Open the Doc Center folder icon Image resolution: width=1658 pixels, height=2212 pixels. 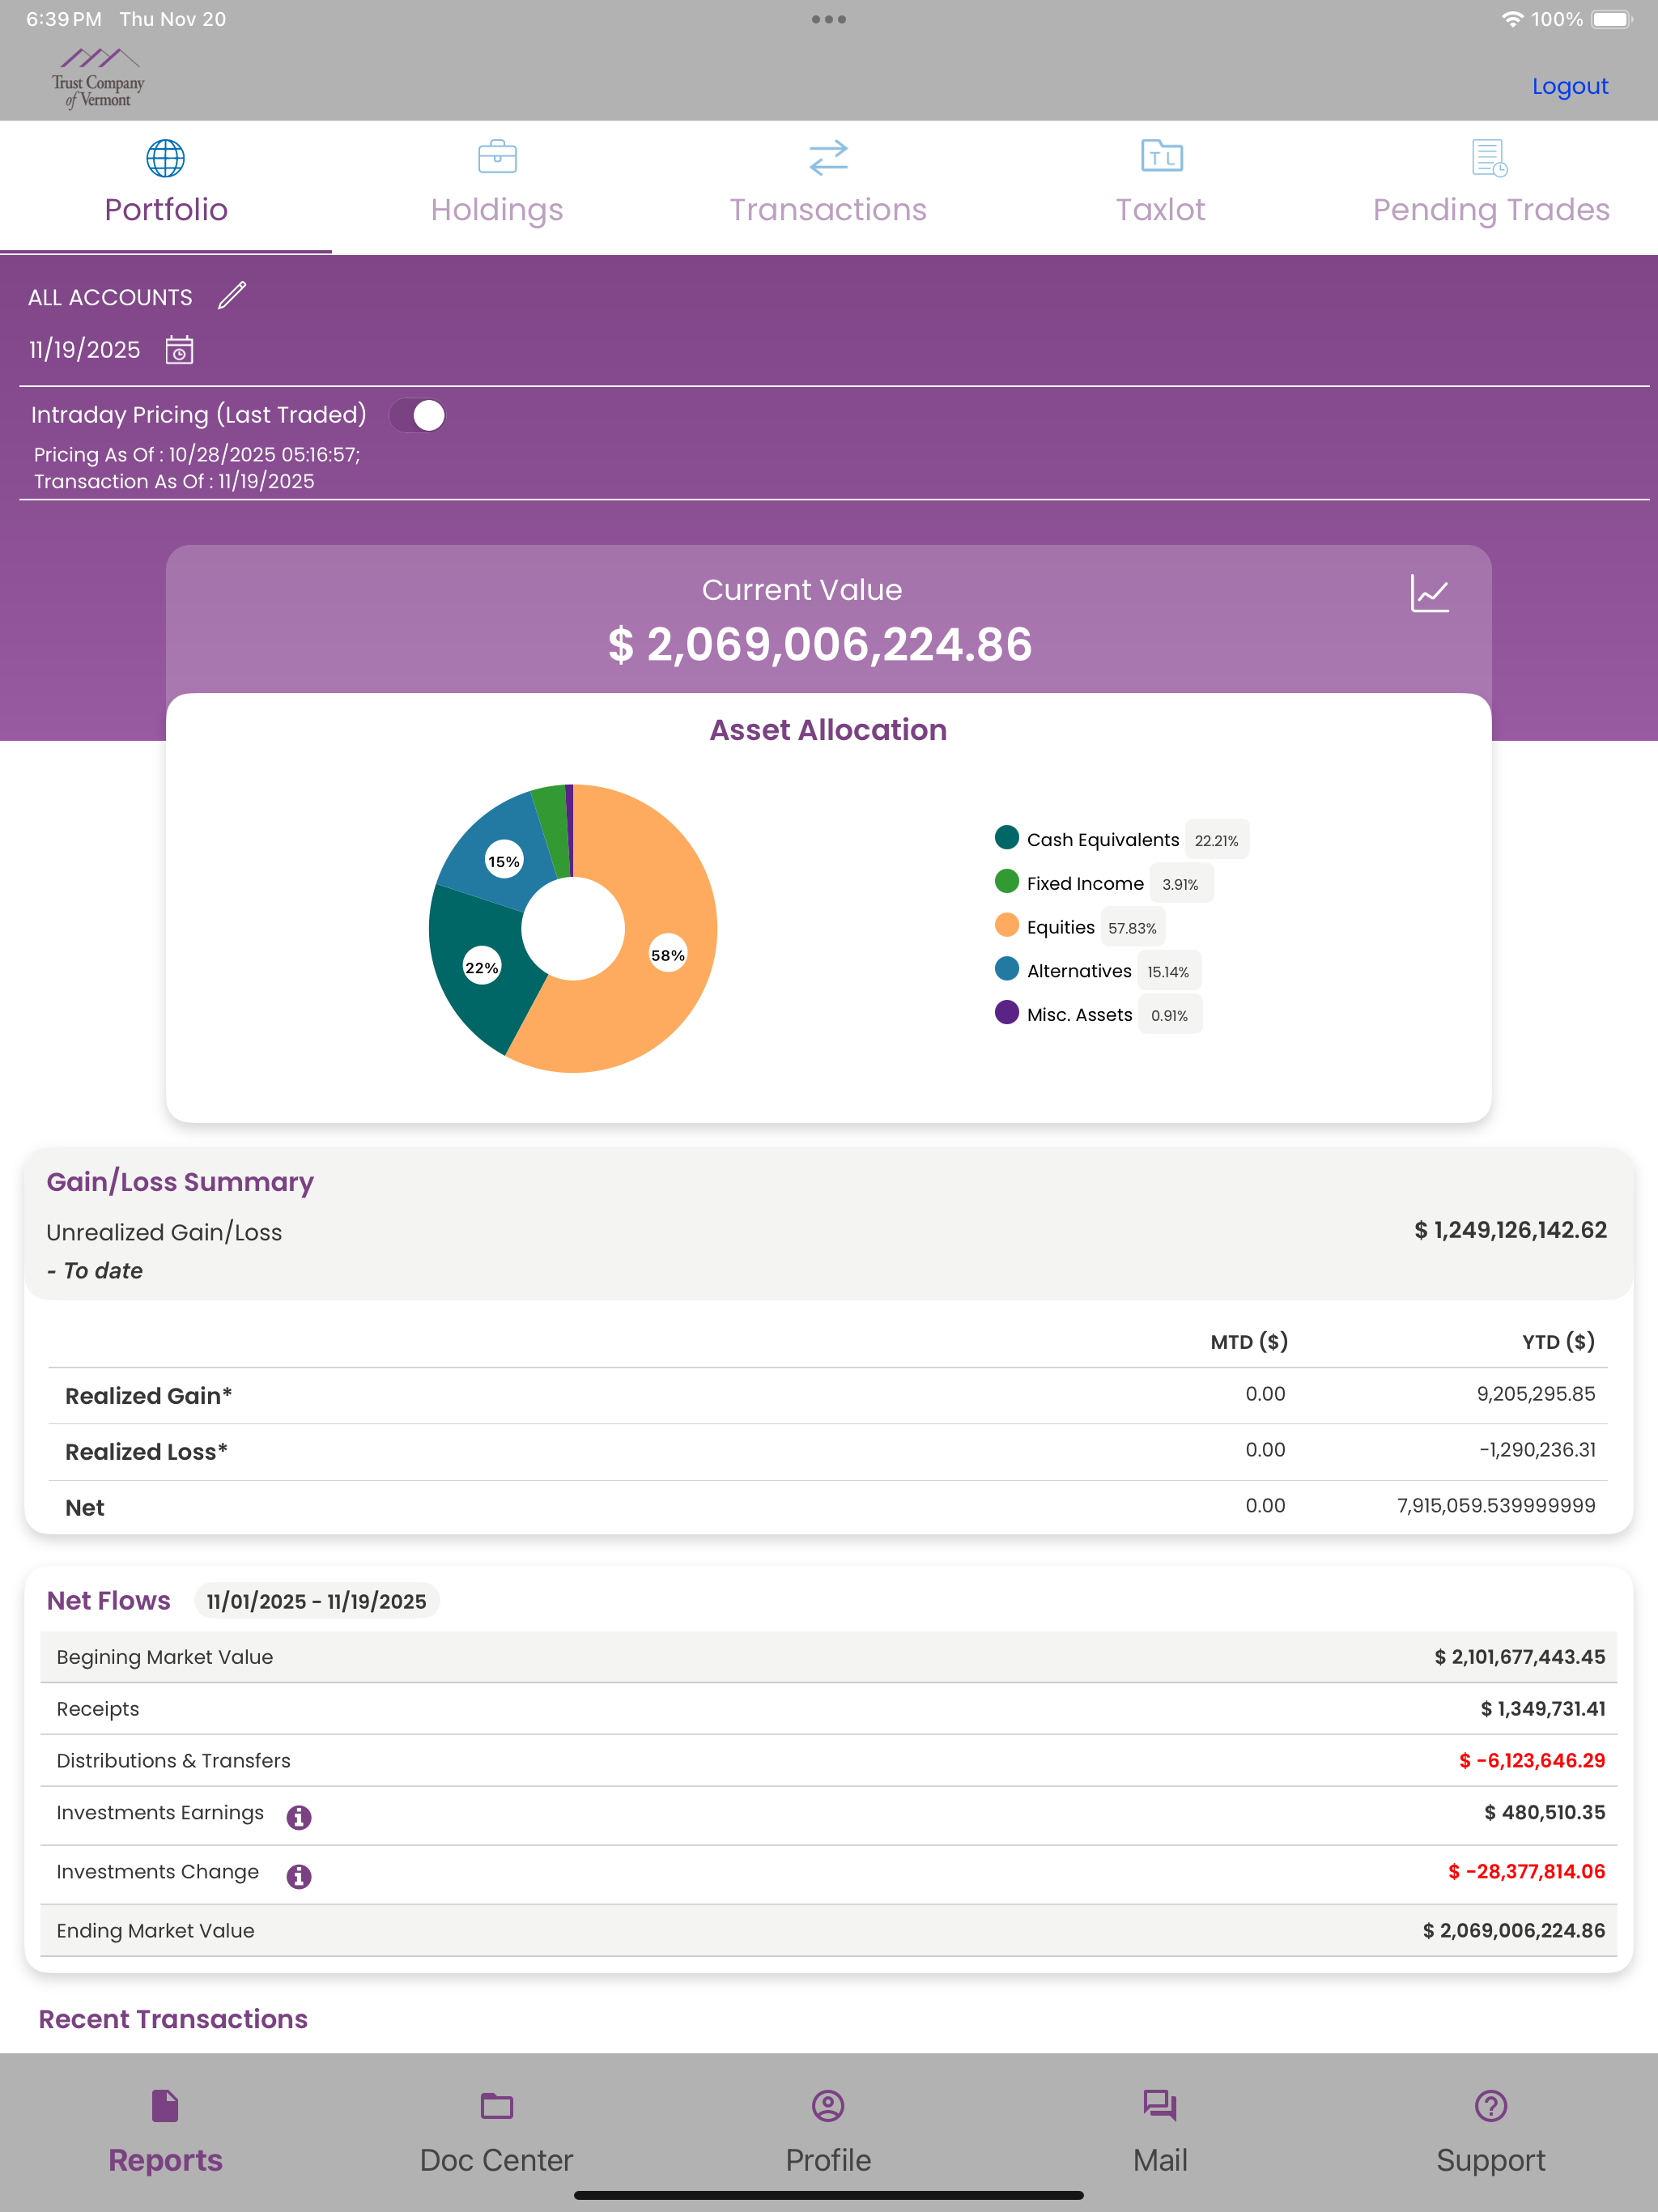(x=497, y=2105)
